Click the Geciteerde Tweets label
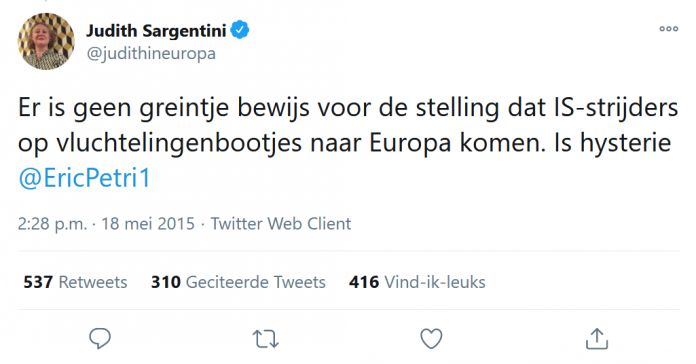 (x=256, y=282)
